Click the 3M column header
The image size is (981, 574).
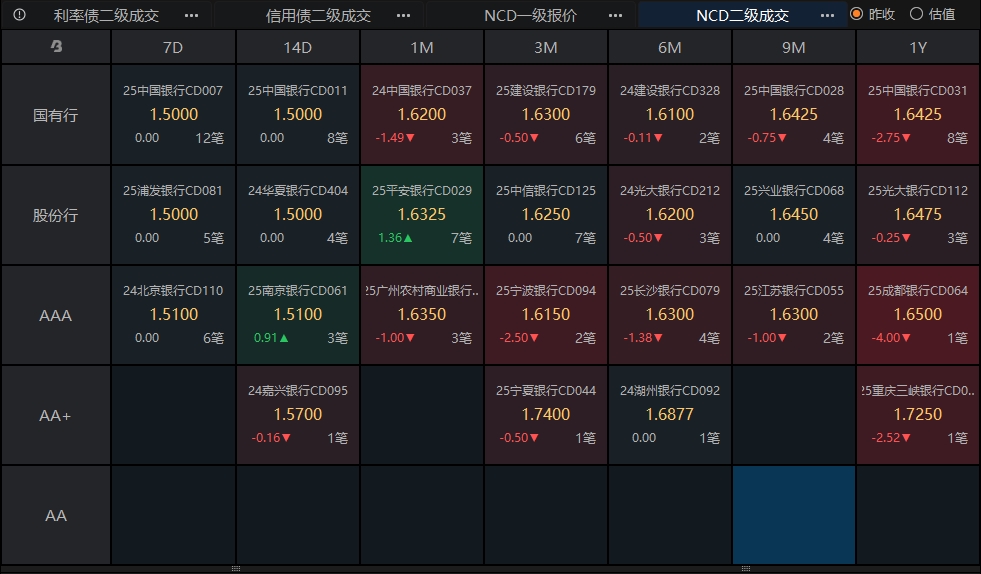click(546, 47)
